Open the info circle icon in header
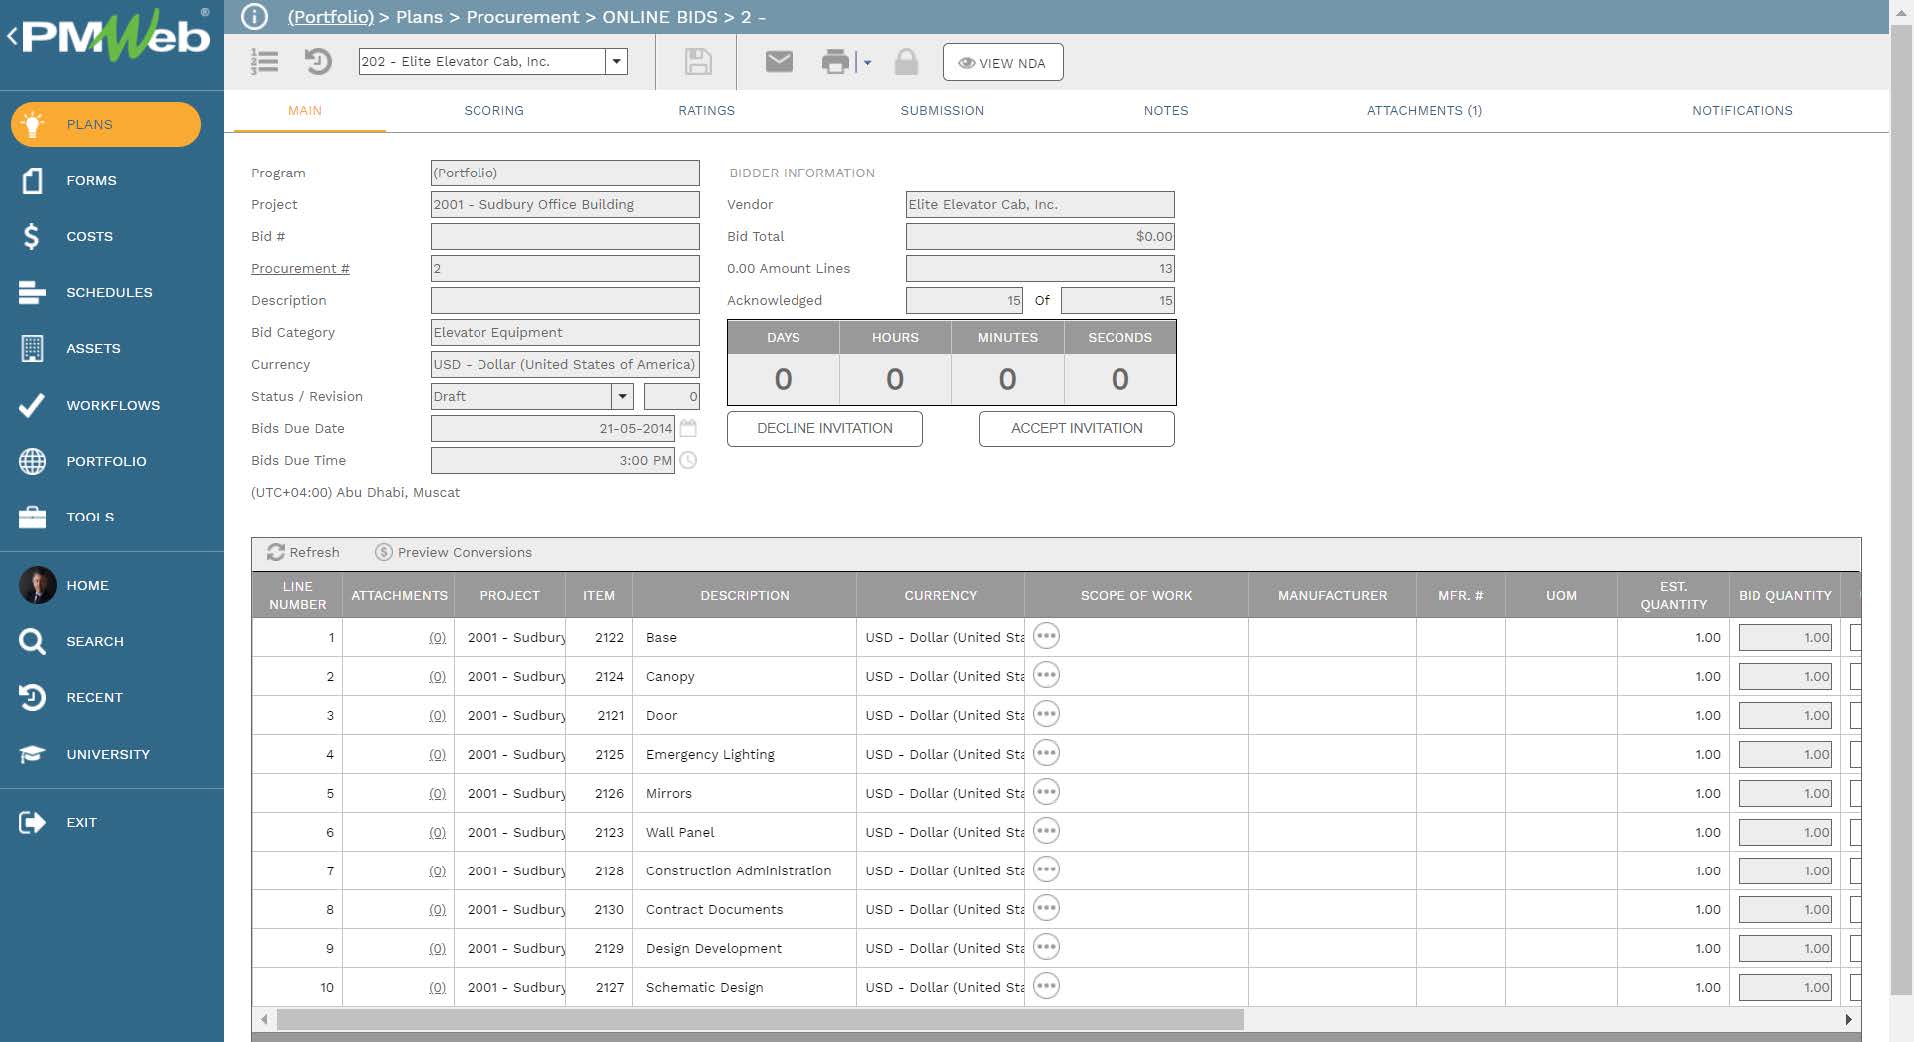The width and height of the screenshot is (1914, 1042). 255,17
